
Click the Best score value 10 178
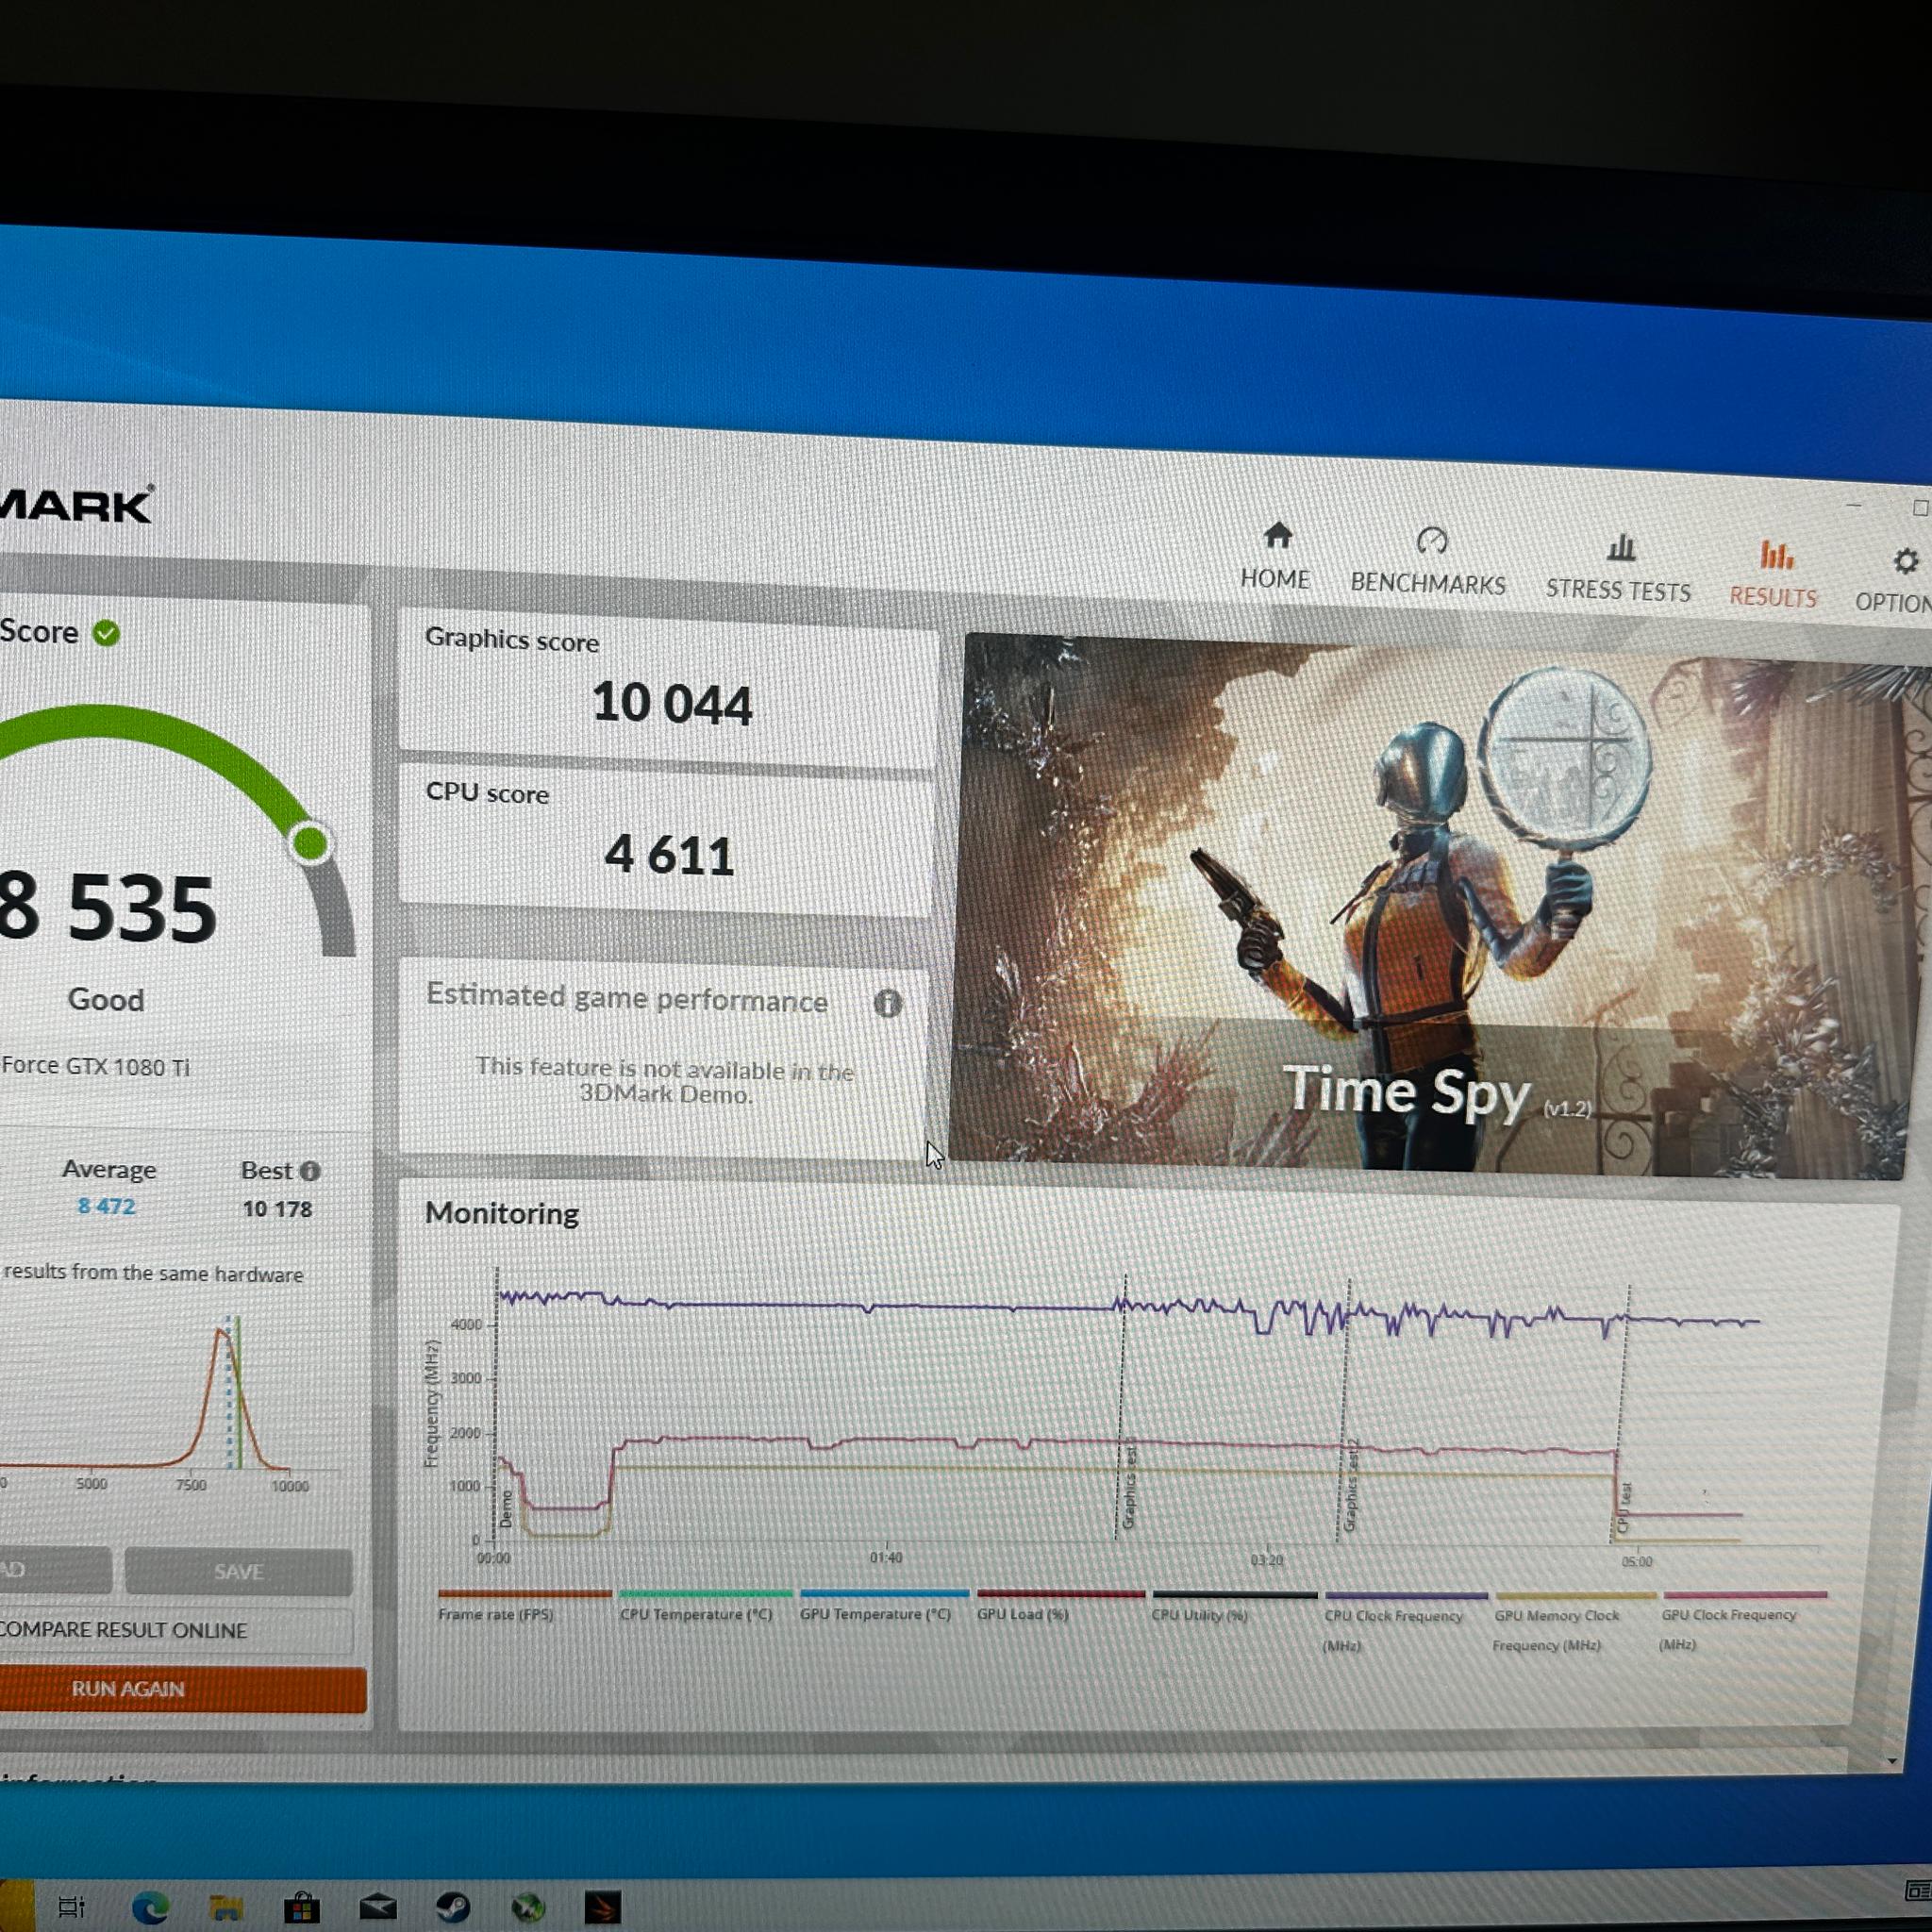coord(277,1209)
